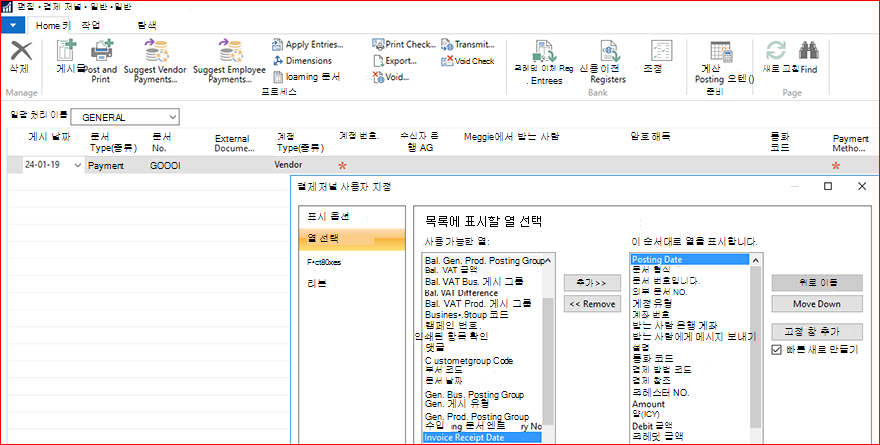
Task: Open Dimensions
Action: pos(302,61)
